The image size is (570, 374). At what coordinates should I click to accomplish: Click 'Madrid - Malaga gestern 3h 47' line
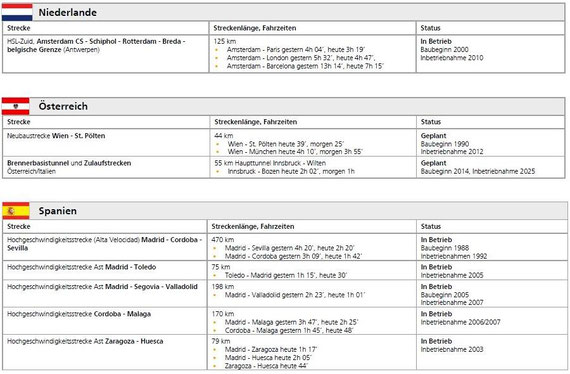coord(291,322)
